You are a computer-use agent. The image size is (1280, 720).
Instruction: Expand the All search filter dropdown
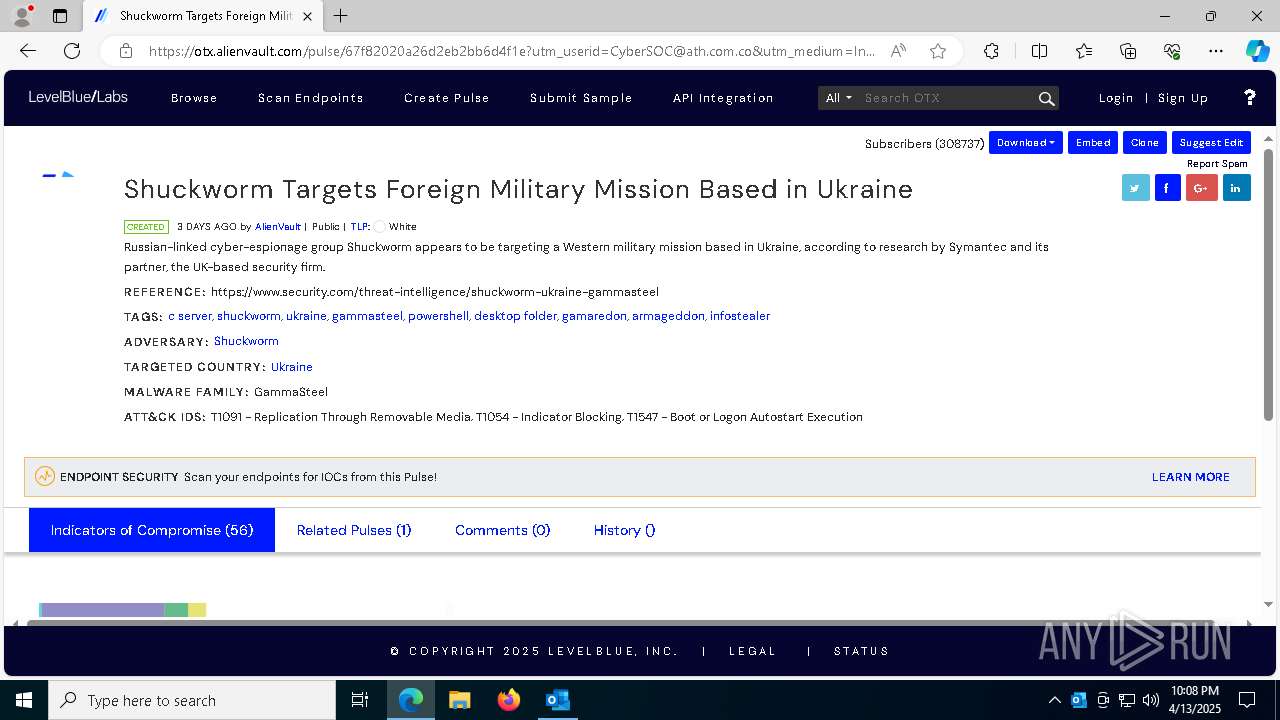838,98
